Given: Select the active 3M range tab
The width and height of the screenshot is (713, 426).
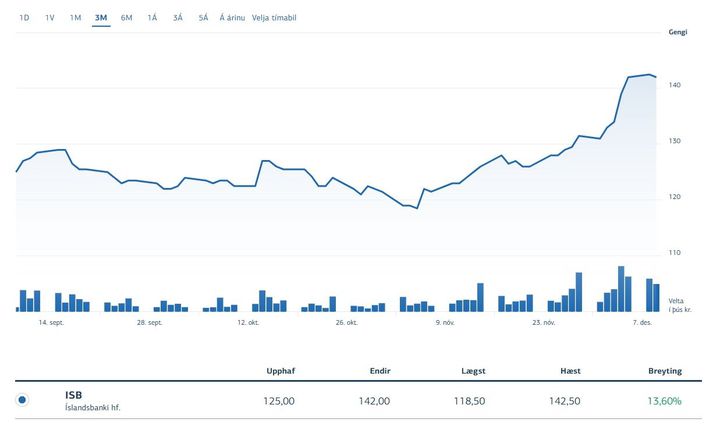Looking at the screenshot, I should point(101,18).
